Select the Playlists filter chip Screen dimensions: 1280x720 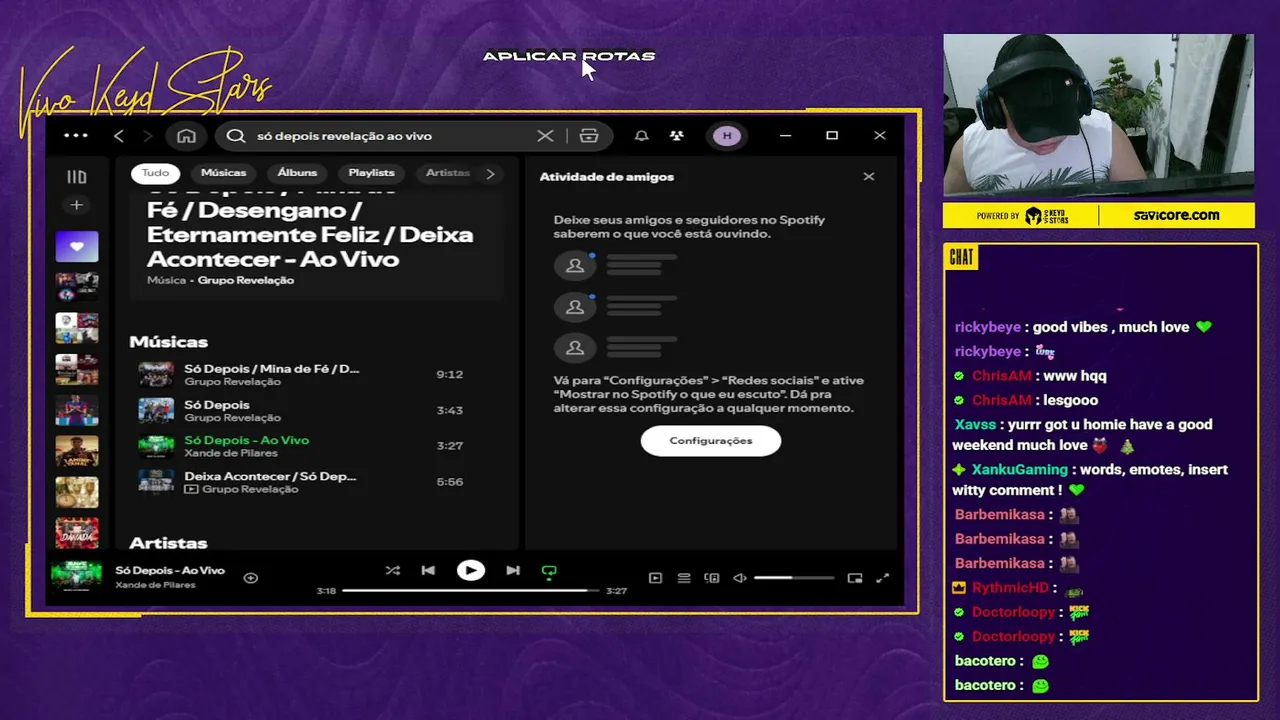pyautogui.click(x=371, y=173)
